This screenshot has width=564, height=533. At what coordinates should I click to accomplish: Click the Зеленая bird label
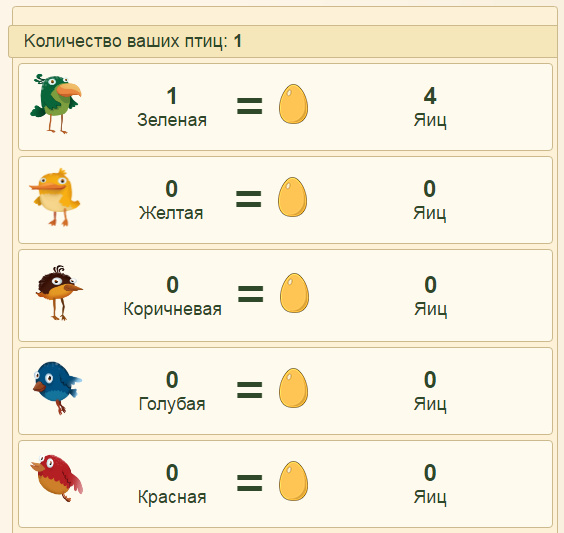pos(172,120)
